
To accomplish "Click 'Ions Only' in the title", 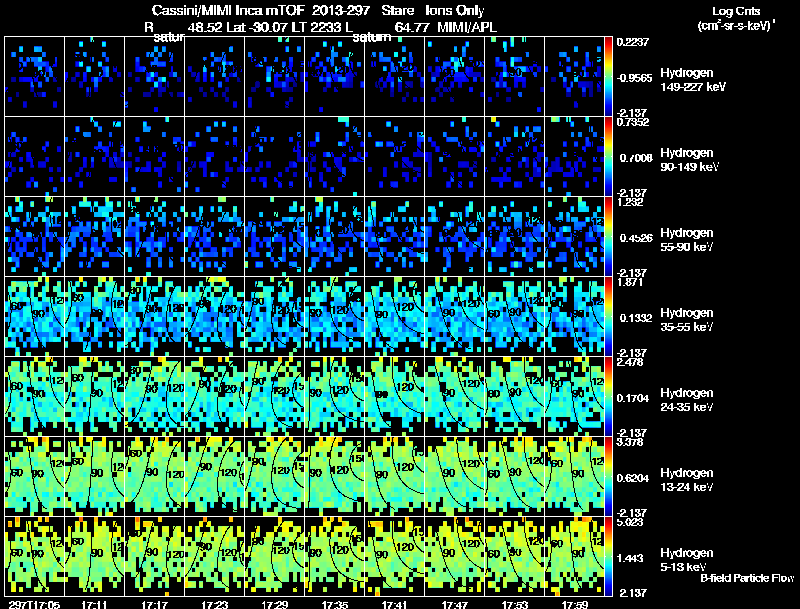I will tap(455, 10).
